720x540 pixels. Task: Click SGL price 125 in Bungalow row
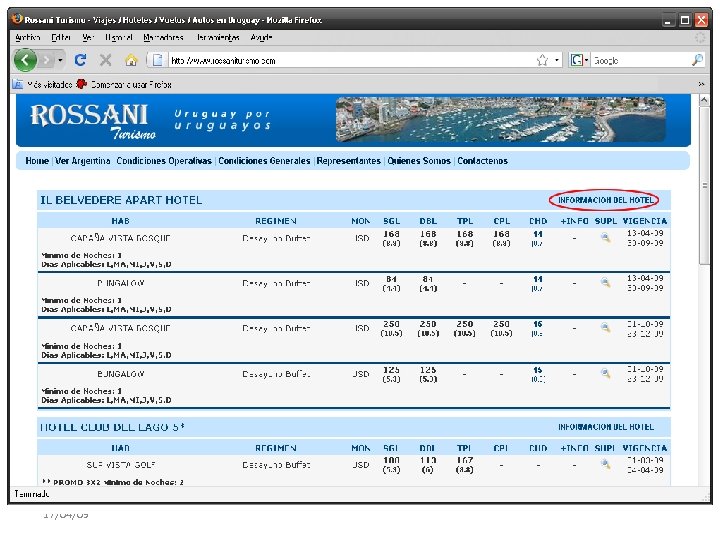point(391,370)
